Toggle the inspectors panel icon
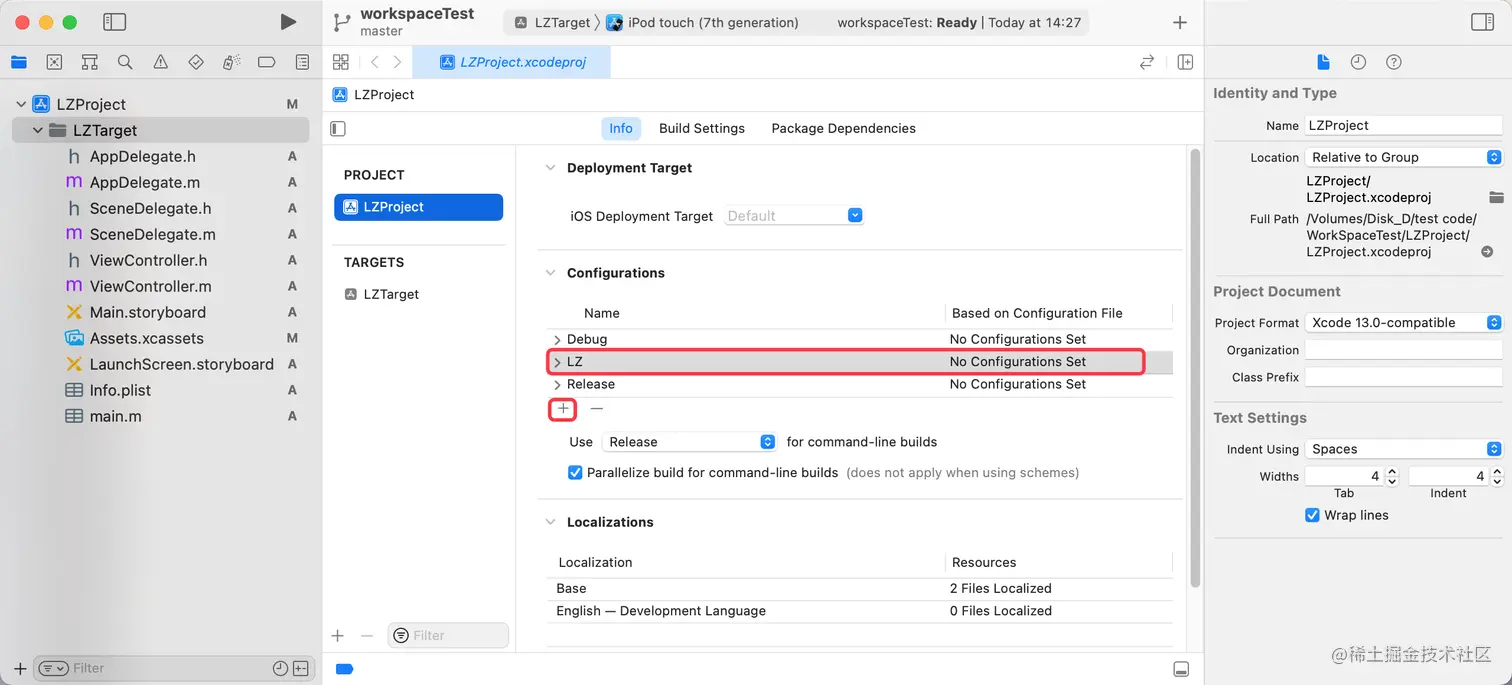Image resolution: width=1512 pixels, height=685 pixels. click(x=1482, y=22)
